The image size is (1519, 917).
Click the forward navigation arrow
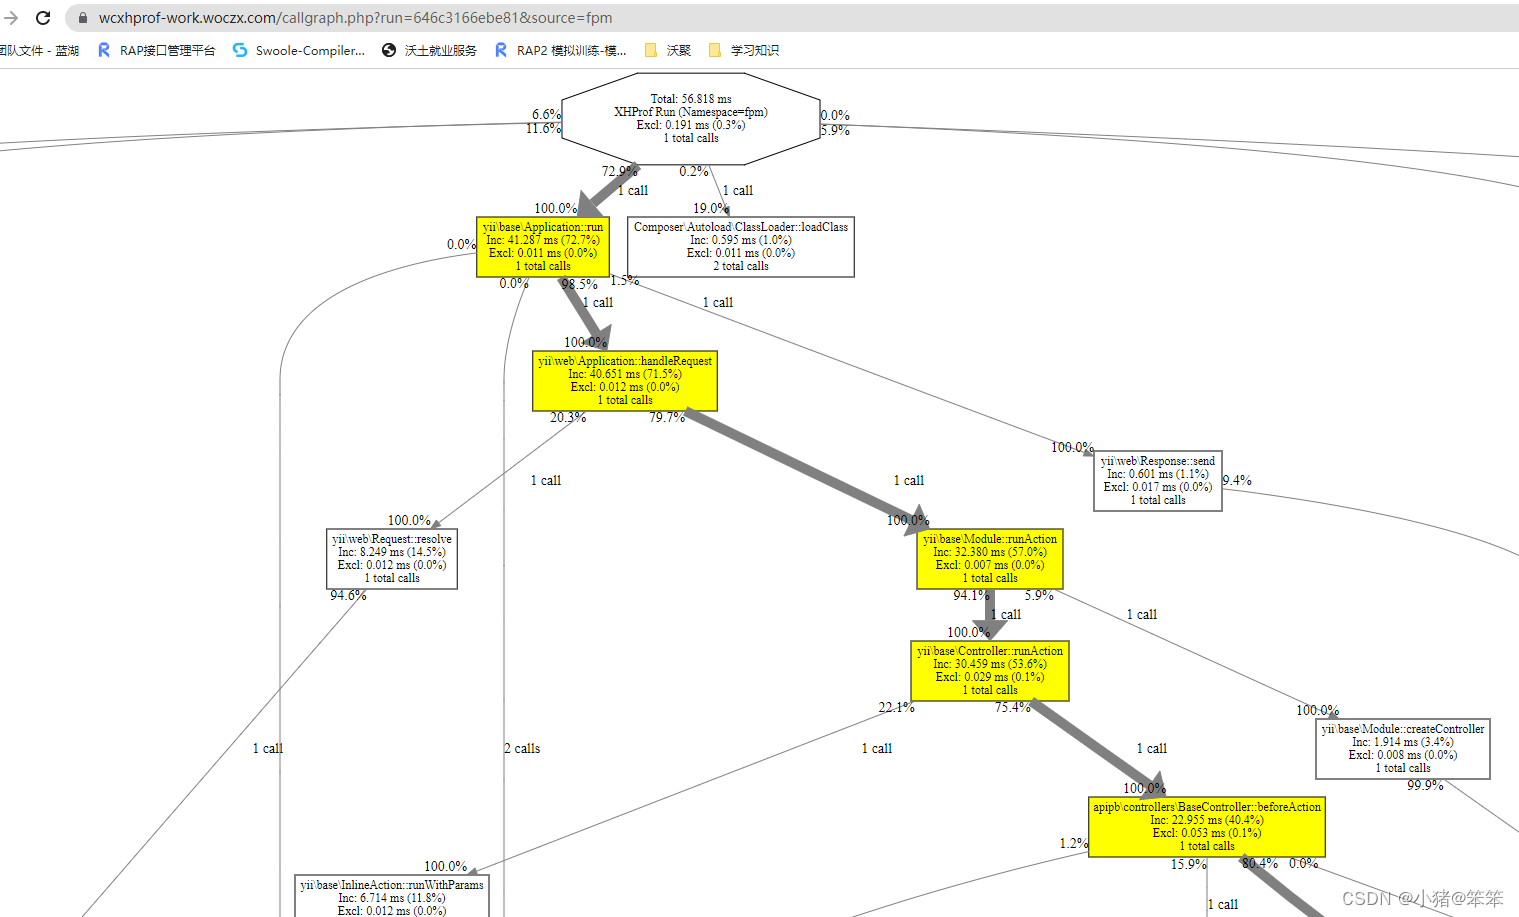(x=11, y=18)
